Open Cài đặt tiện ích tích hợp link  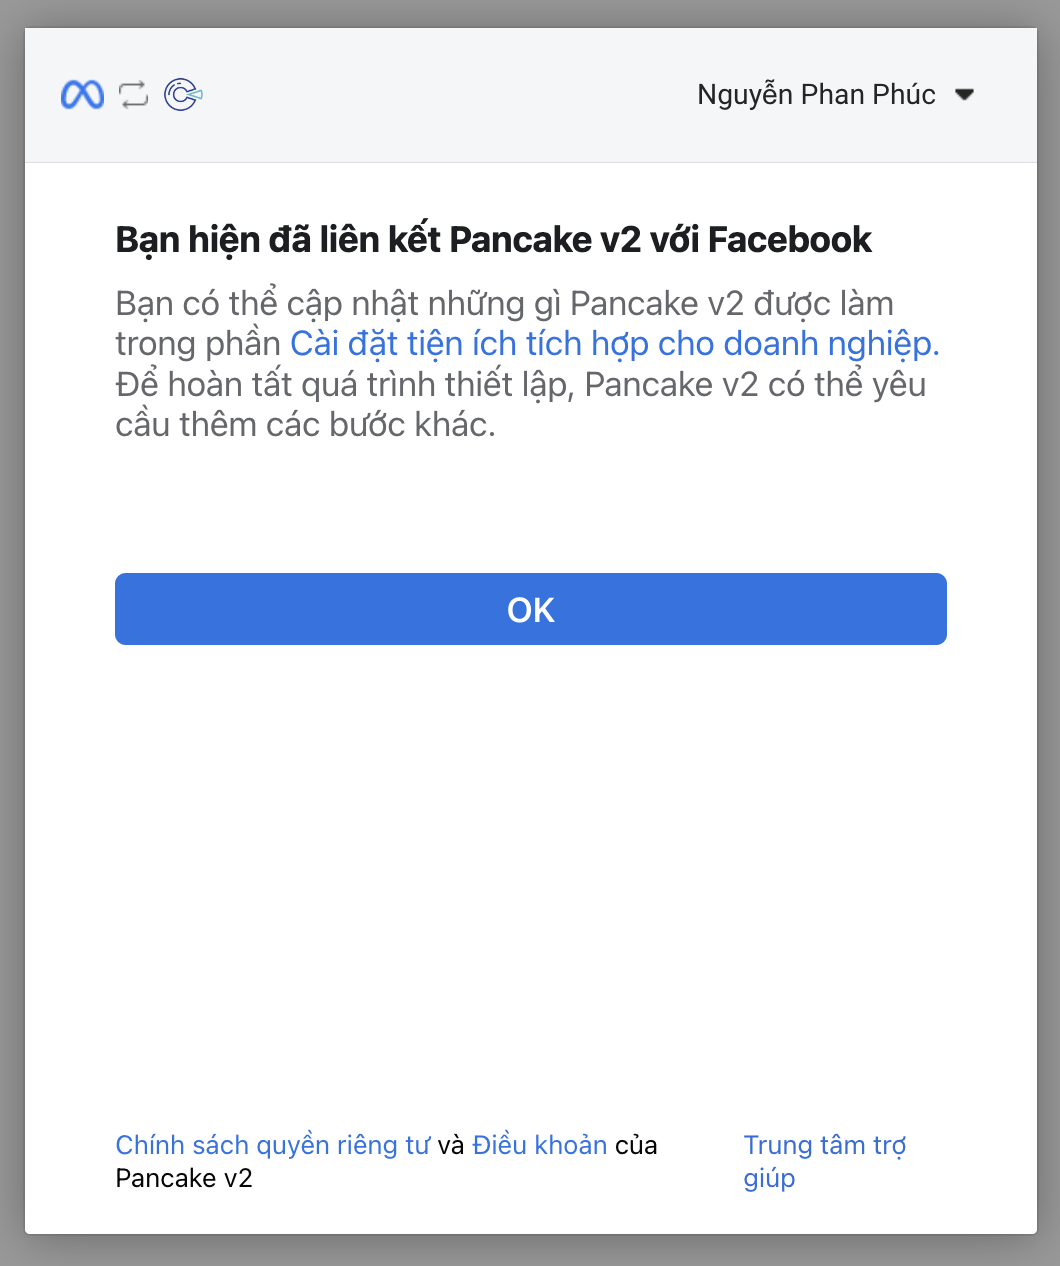[614, 344]
